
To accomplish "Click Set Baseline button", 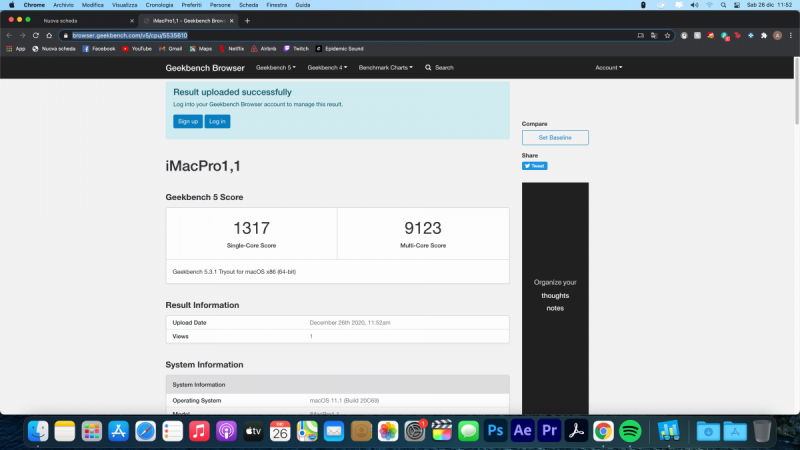I will coord(555,138).
